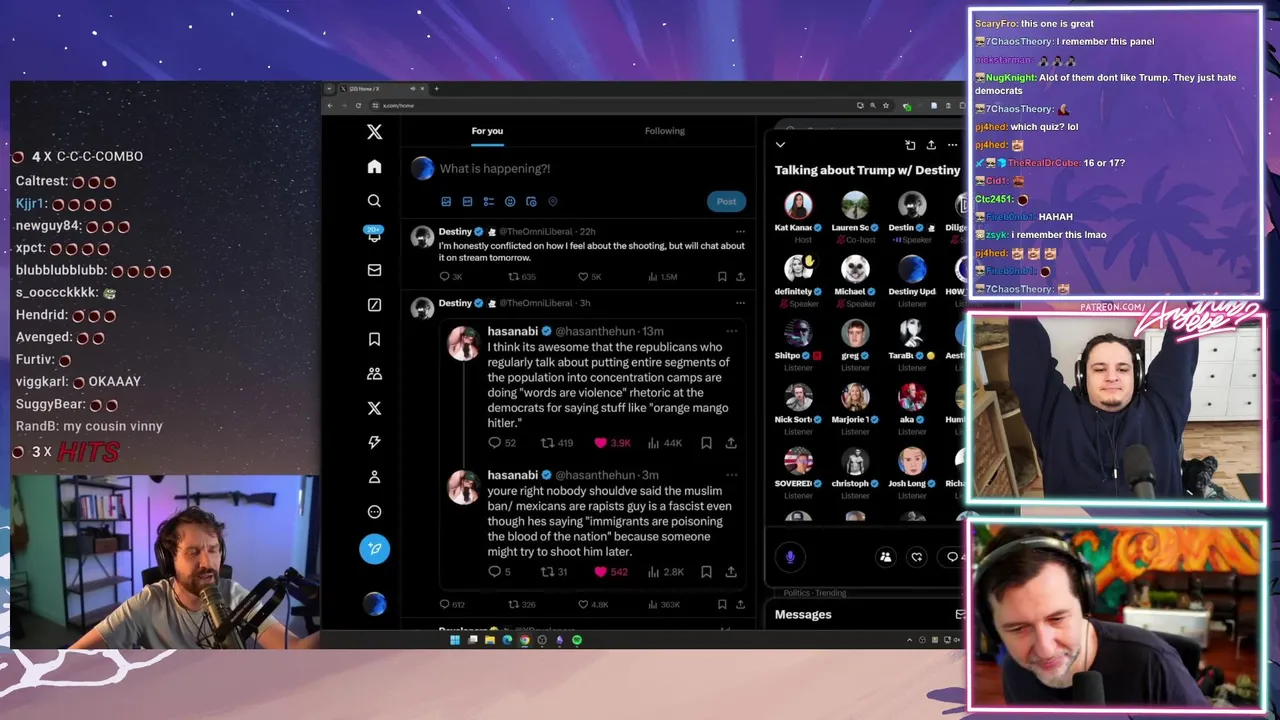This screenshot has height=720, width=1280.
Task: Unlike hasanabi tweet with 3.9K likes
Action: pos(612,443)
